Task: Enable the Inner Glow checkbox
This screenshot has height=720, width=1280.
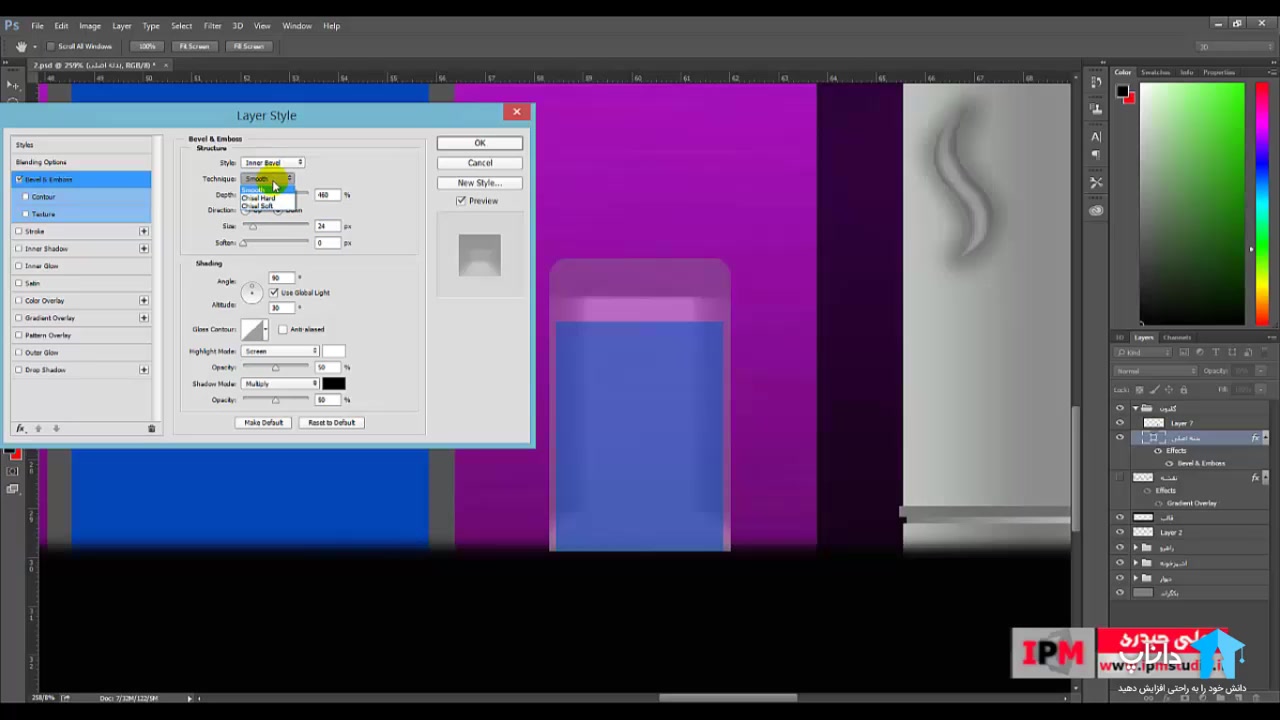Action: click(19, 266)
